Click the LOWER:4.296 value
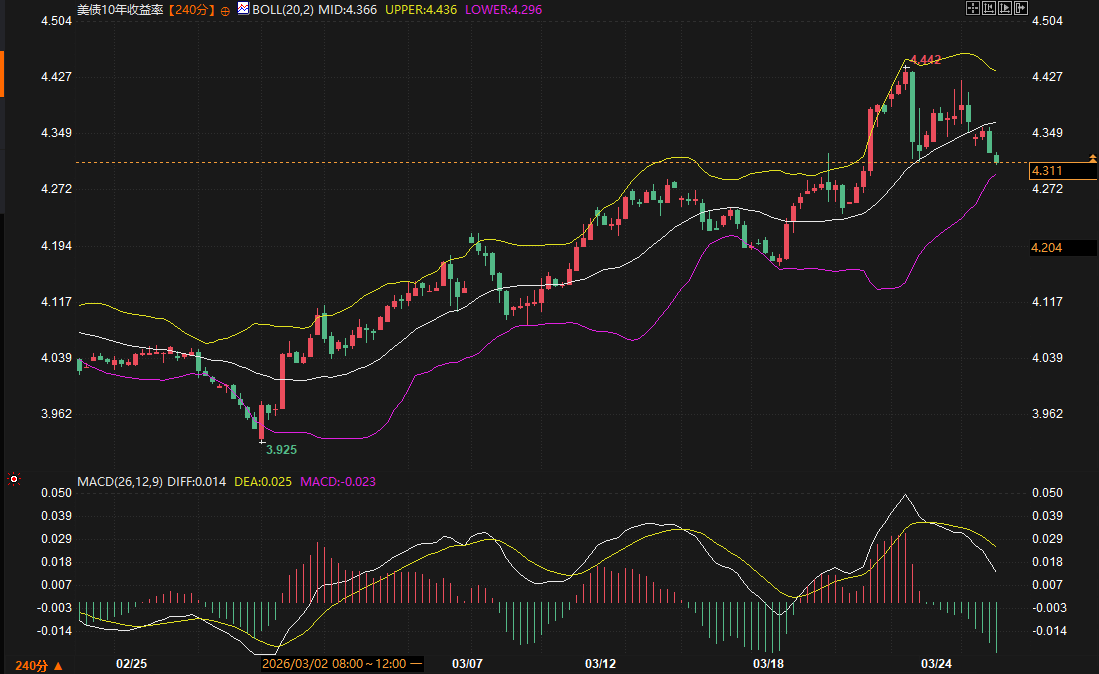The height and width of the screenshot is (674, 1099). pos(503,10)
